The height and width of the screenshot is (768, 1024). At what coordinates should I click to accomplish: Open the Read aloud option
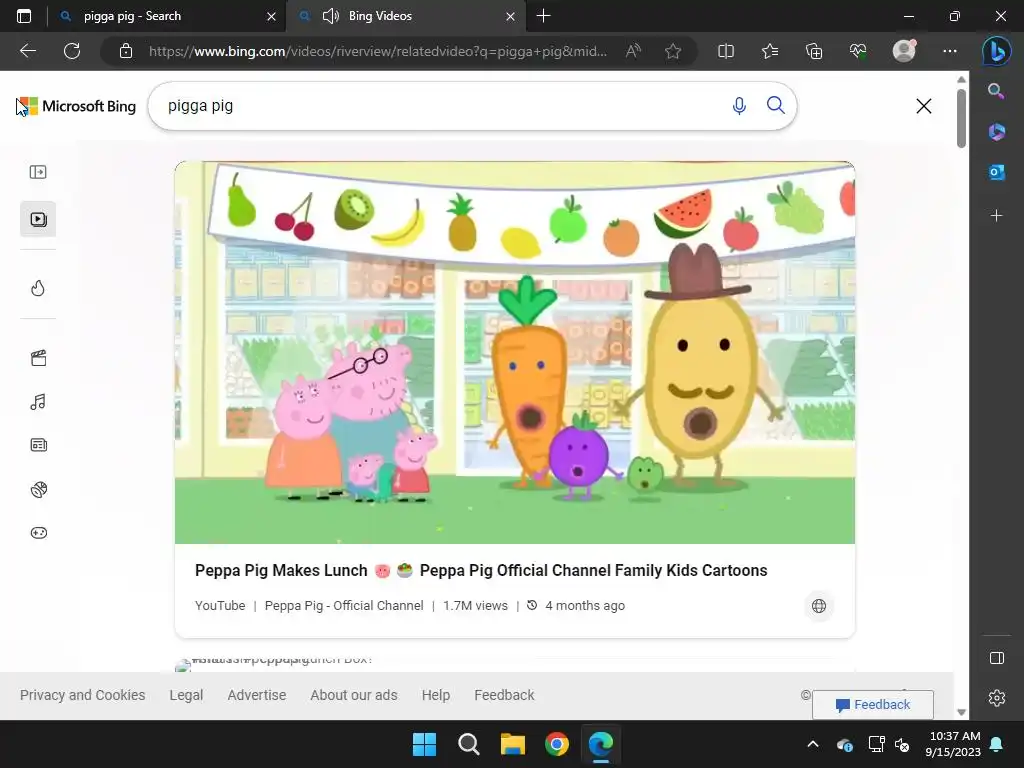click(x=633, y=51)
